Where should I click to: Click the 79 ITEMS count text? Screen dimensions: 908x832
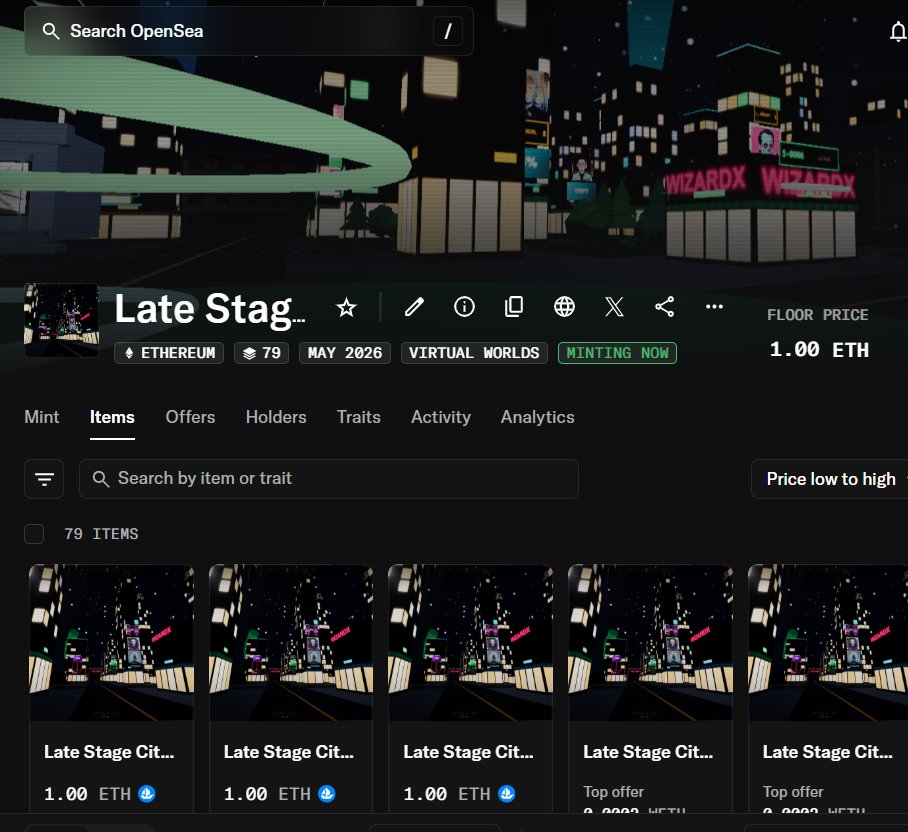(x=101, y=534)
